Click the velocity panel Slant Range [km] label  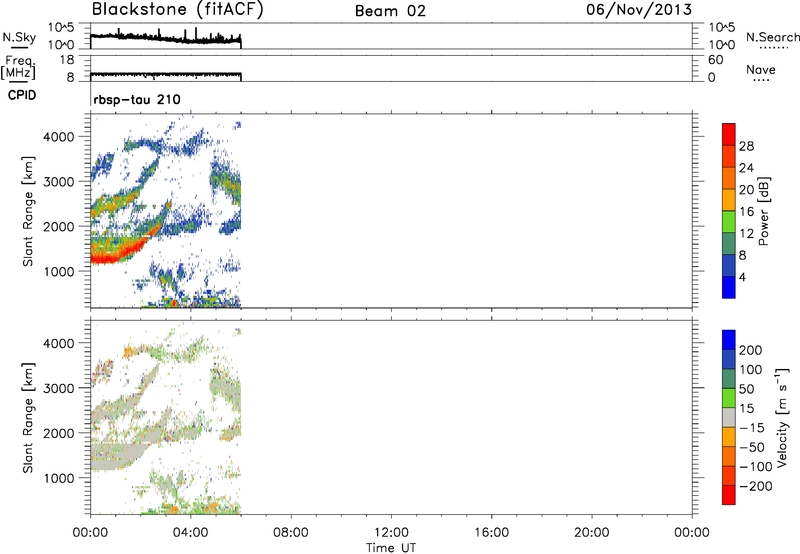point(28,418)
